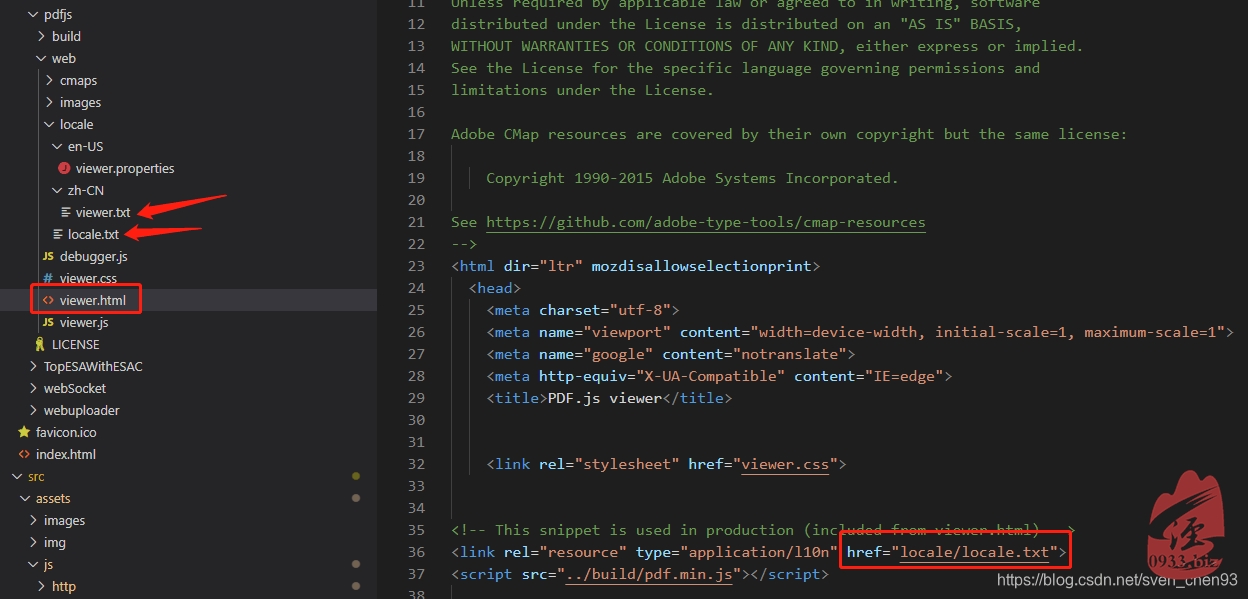Click the notranslate meta line
The image size is (1248, 599).
(x=671, y=354)
